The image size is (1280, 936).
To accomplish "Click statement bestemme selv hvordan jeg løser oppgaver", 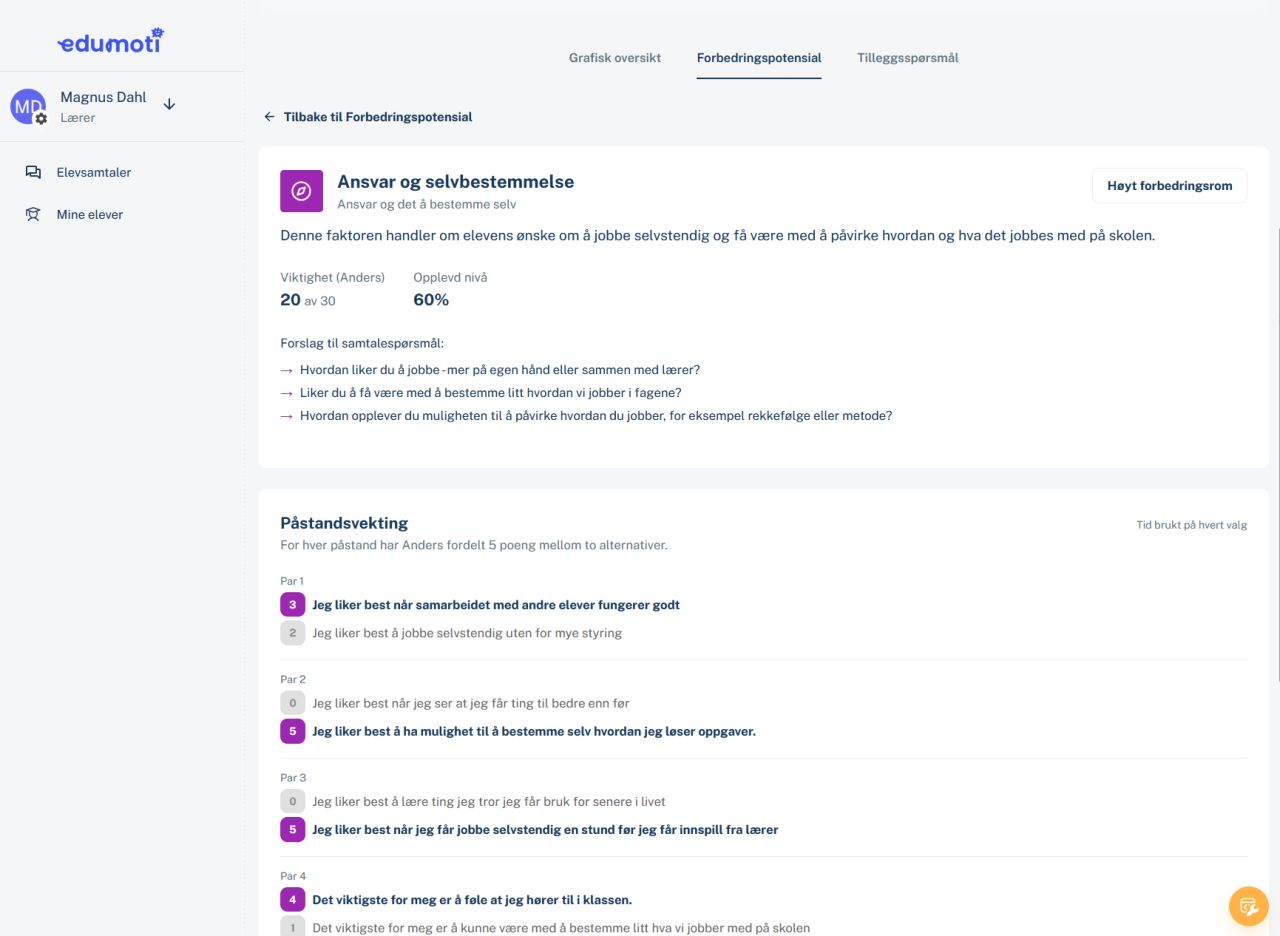I will pyautogui.click(x=534, y=731).
